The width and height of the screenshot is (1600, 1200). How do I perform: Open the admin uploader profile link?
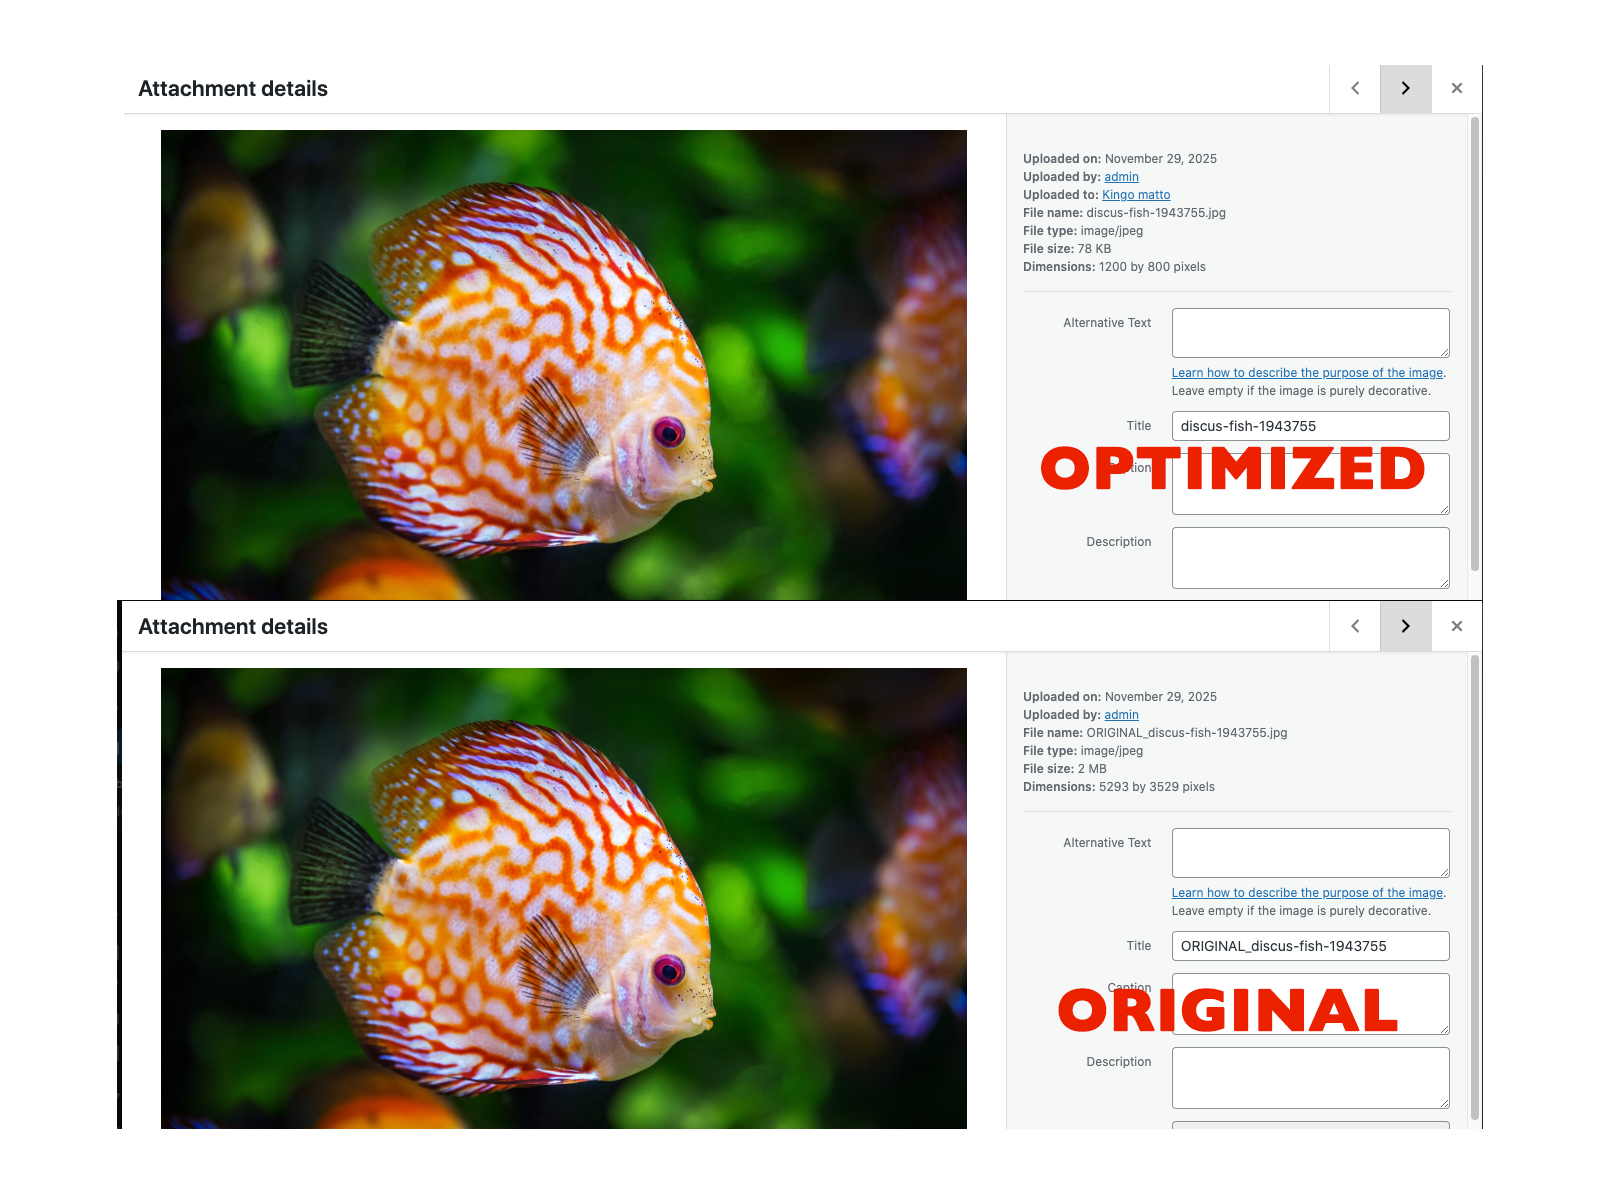[x=1120, y=176]
